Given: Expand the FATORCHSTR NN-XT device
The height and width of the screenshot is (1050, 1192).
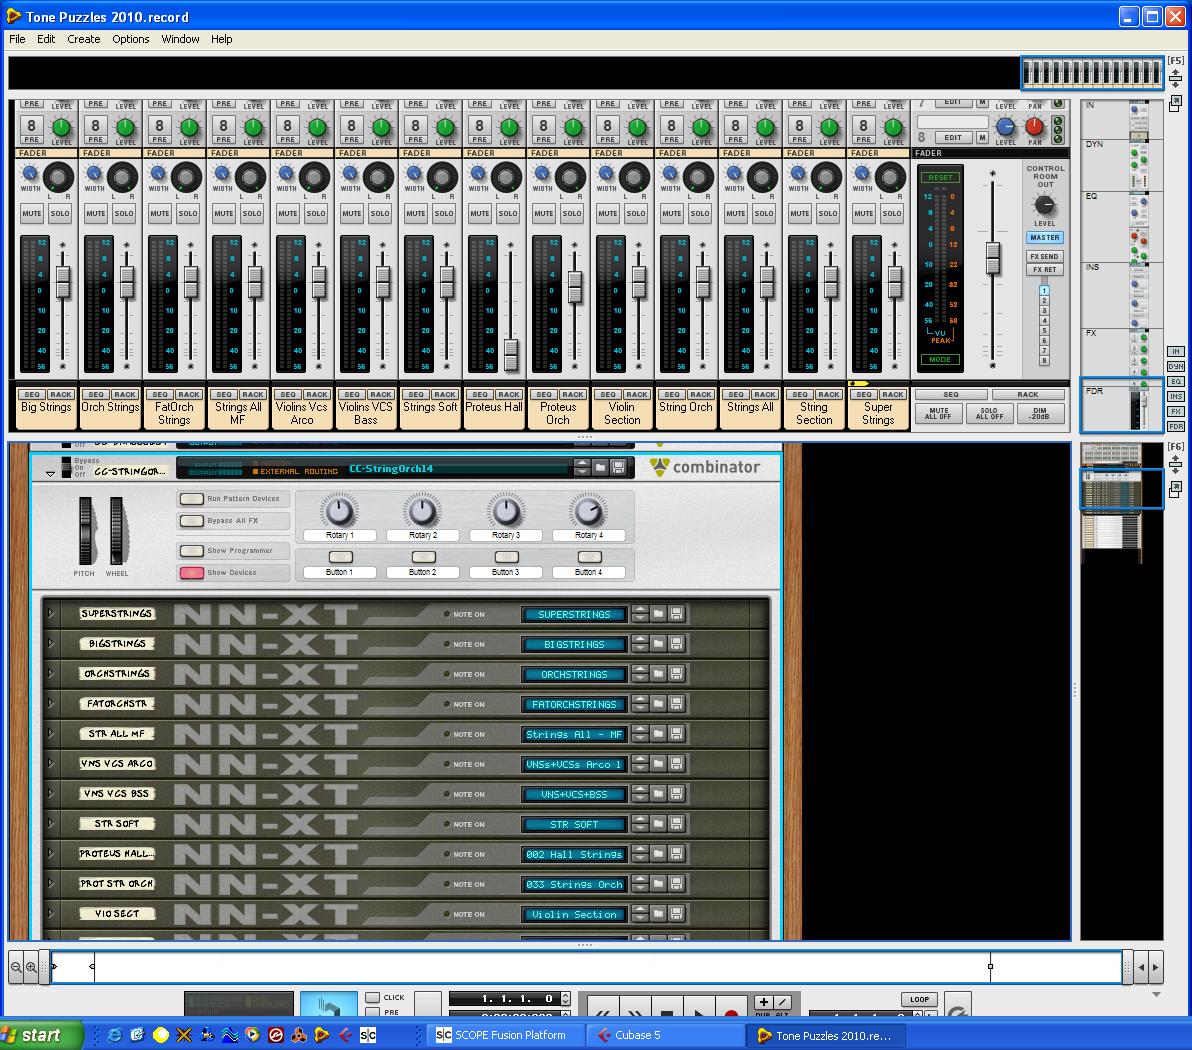Looking at the screenshot, I should [x=51, y=703].
